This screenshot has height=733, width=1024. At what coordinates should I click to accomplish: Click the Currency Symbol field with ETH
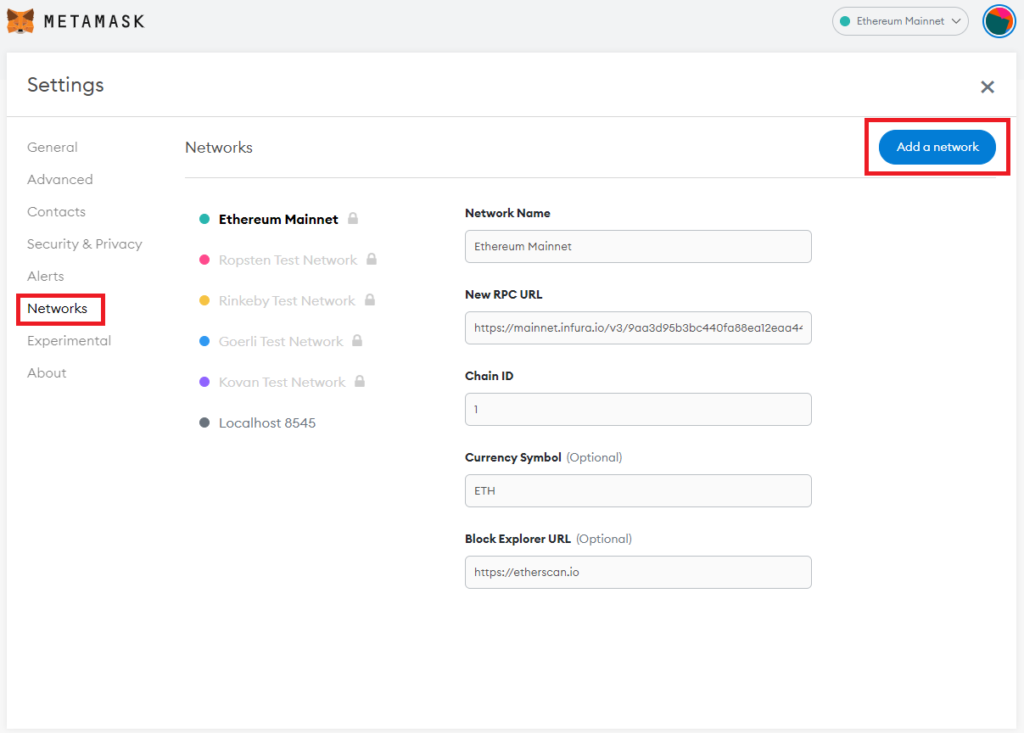pos(638,491)
